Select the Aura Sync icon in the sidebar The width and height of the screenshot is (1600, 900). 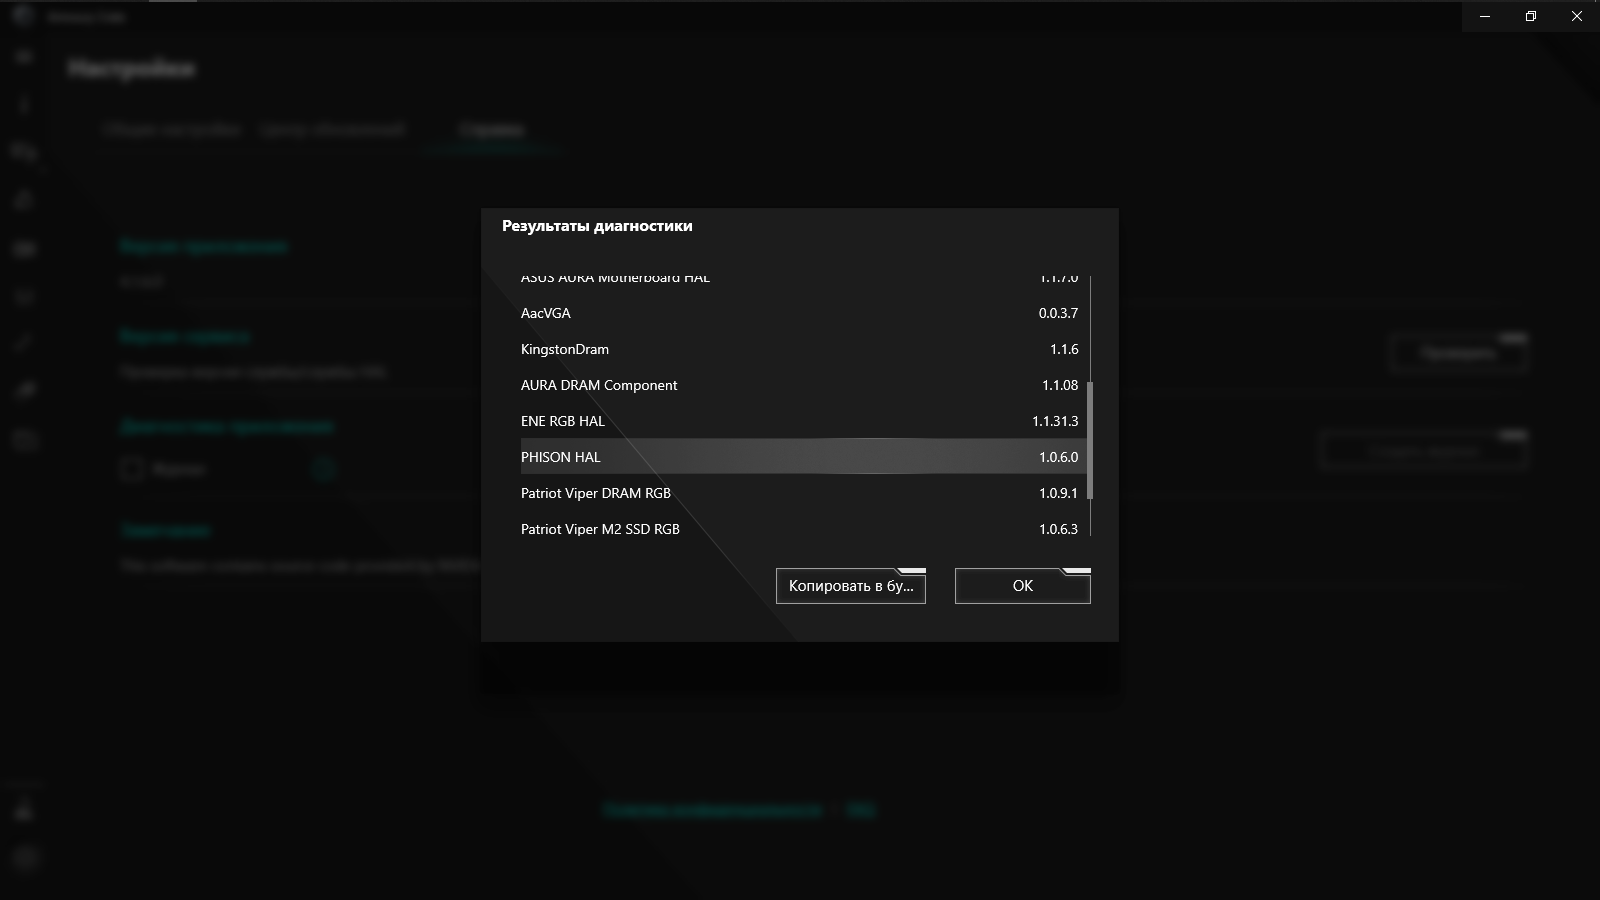tap(22, 152)
